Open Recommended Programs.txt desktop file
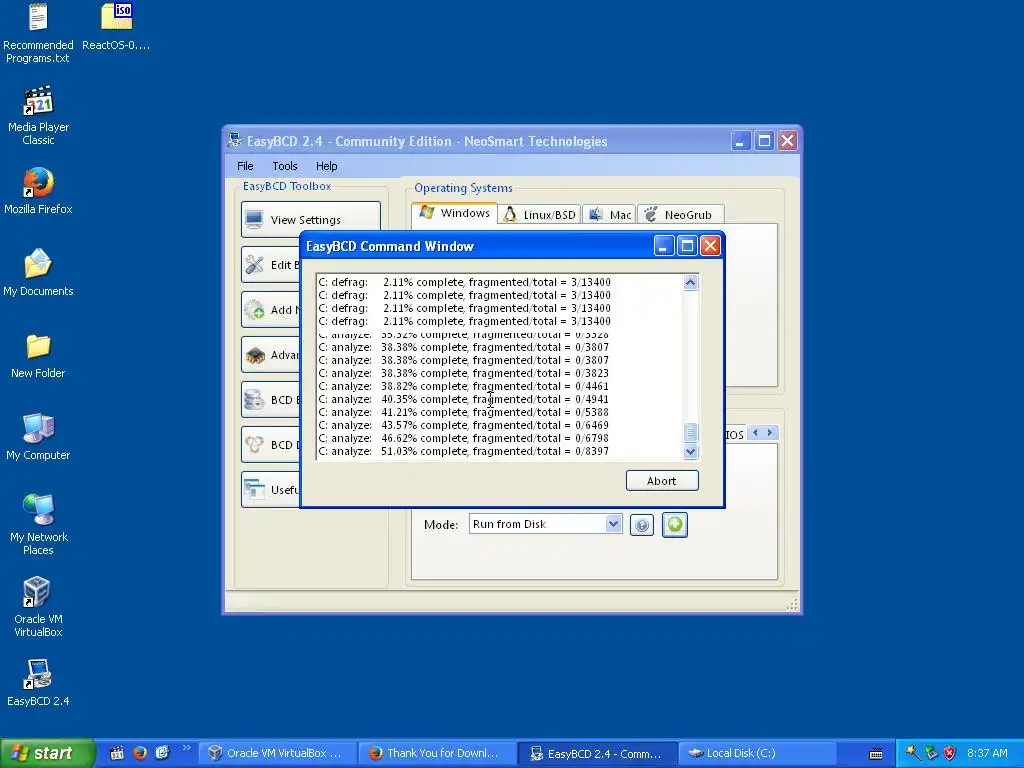The width and height of the screenshot is (1024, 768). pos(38,33)
